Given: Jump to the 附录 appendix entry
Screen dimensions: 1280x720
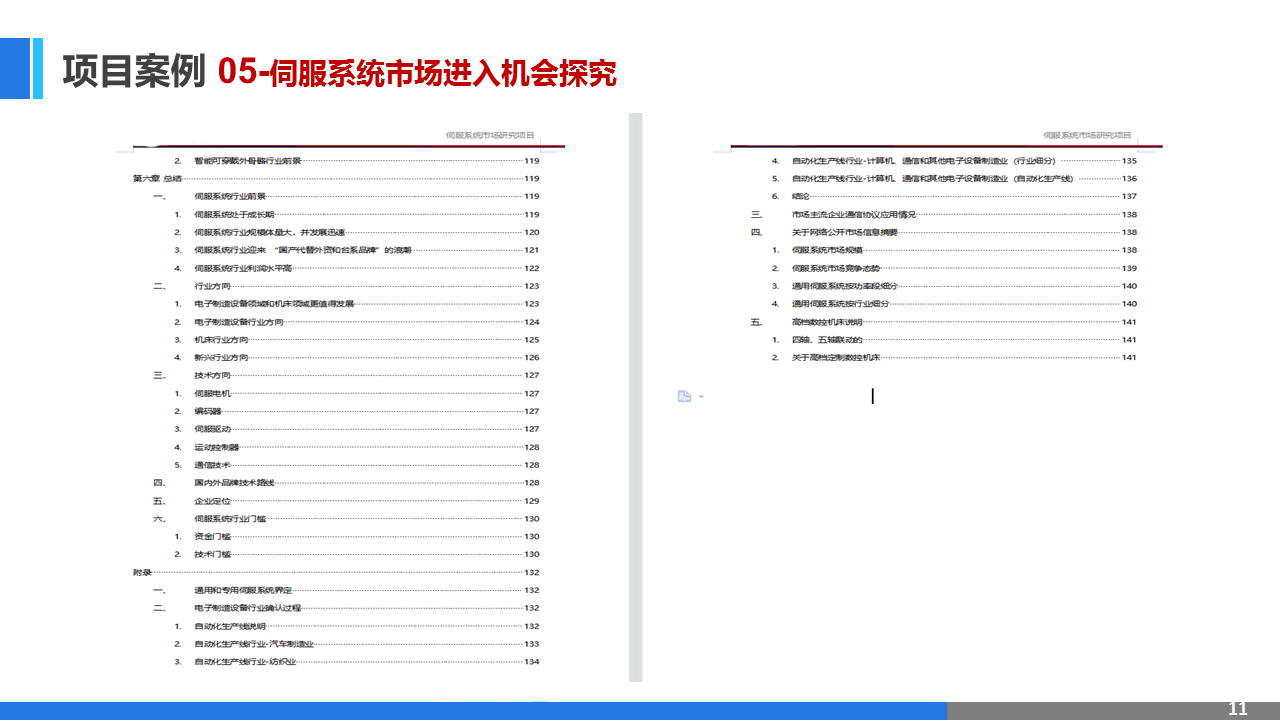Looking at the screenshot, I should 142,573.
